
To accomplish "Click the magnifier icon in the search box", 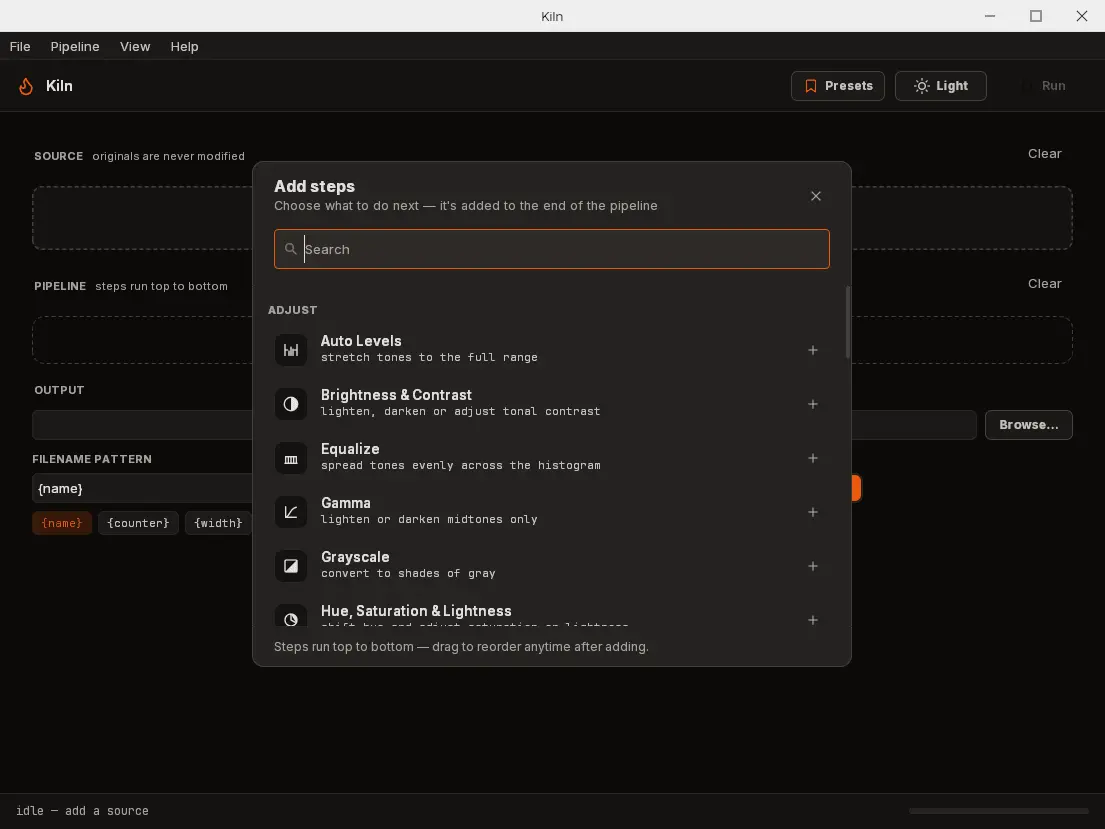I will pyautogui.click(x=290, y=249).
